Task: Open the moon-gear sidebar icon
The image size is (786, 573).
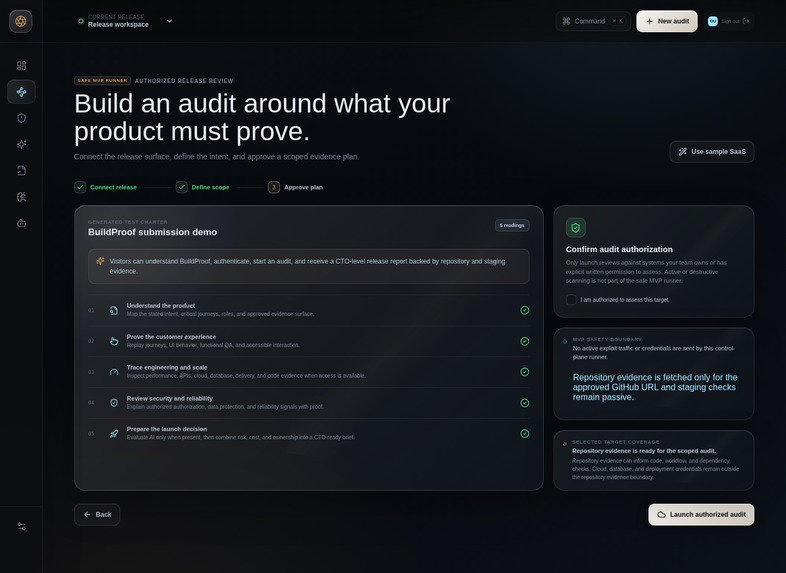Action: 22,197
